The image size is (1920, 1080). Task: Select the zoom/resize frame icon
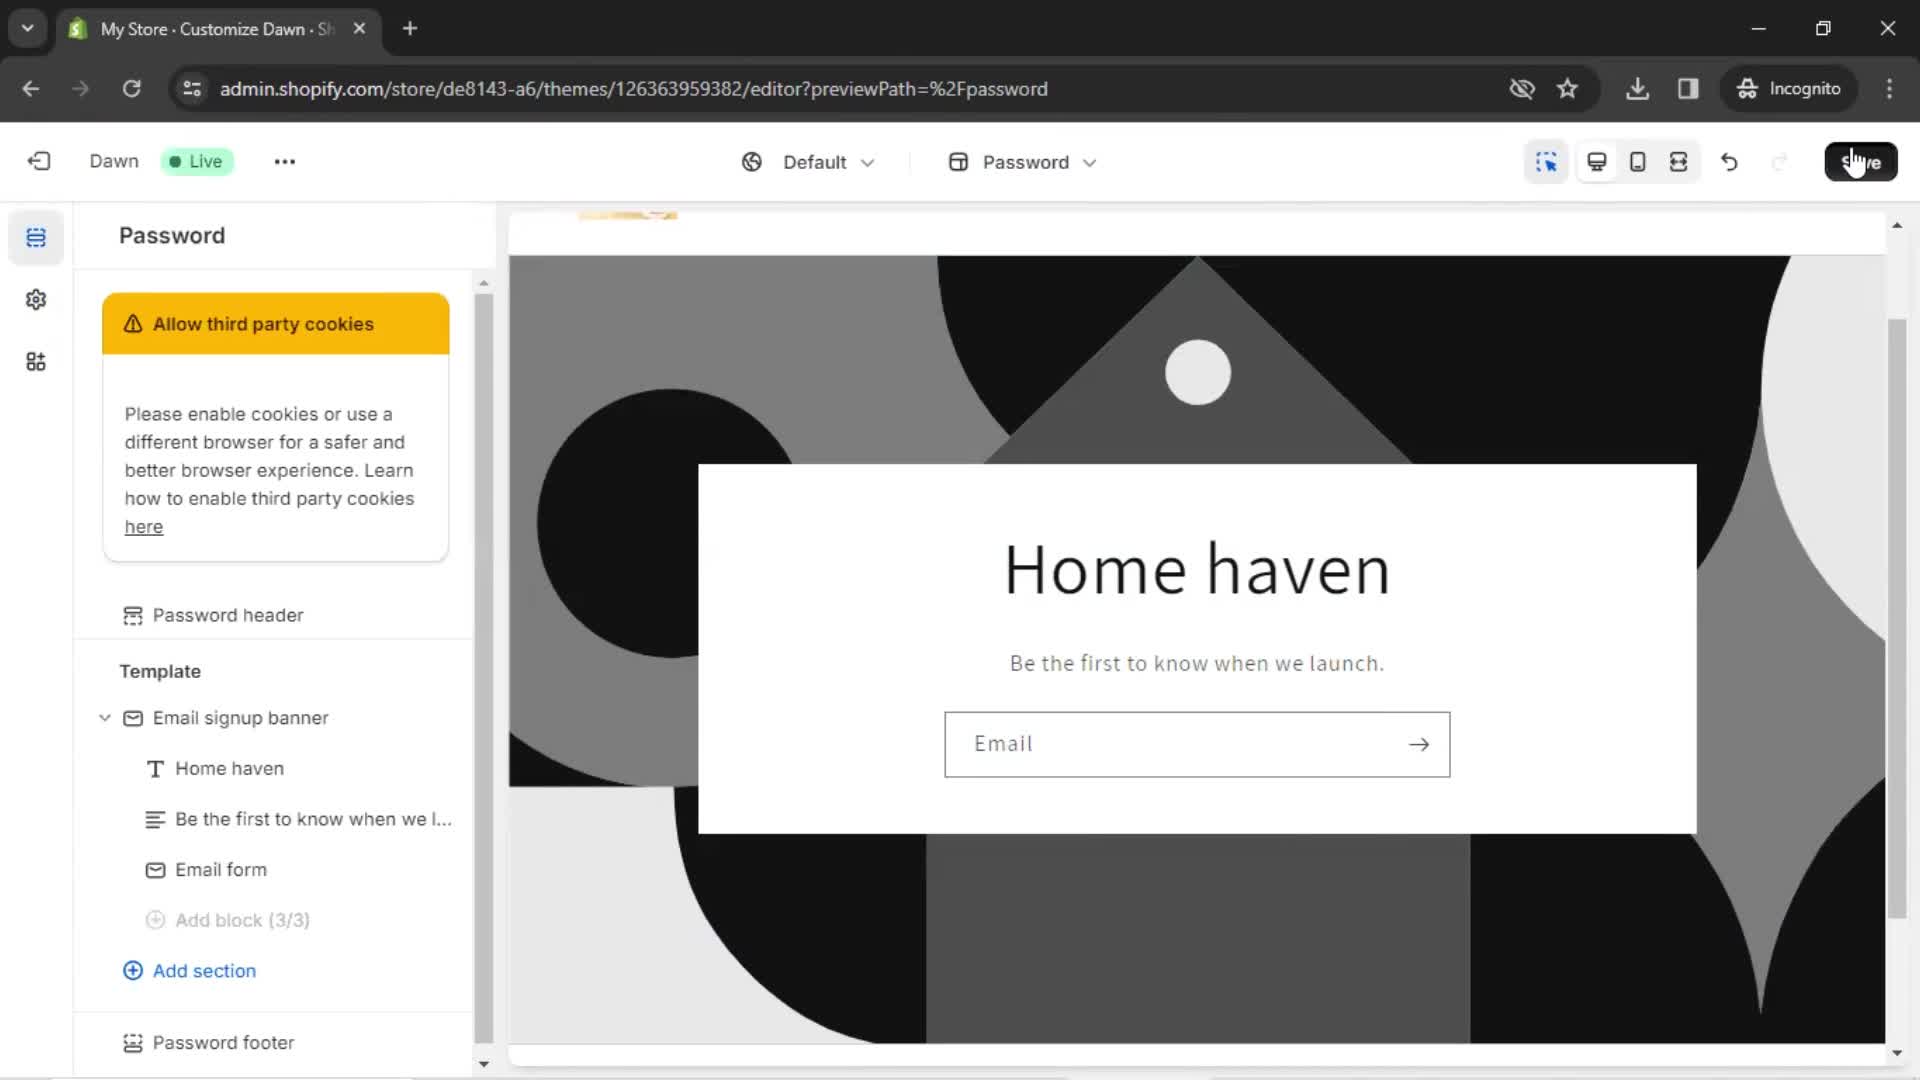pos(1680,161)
